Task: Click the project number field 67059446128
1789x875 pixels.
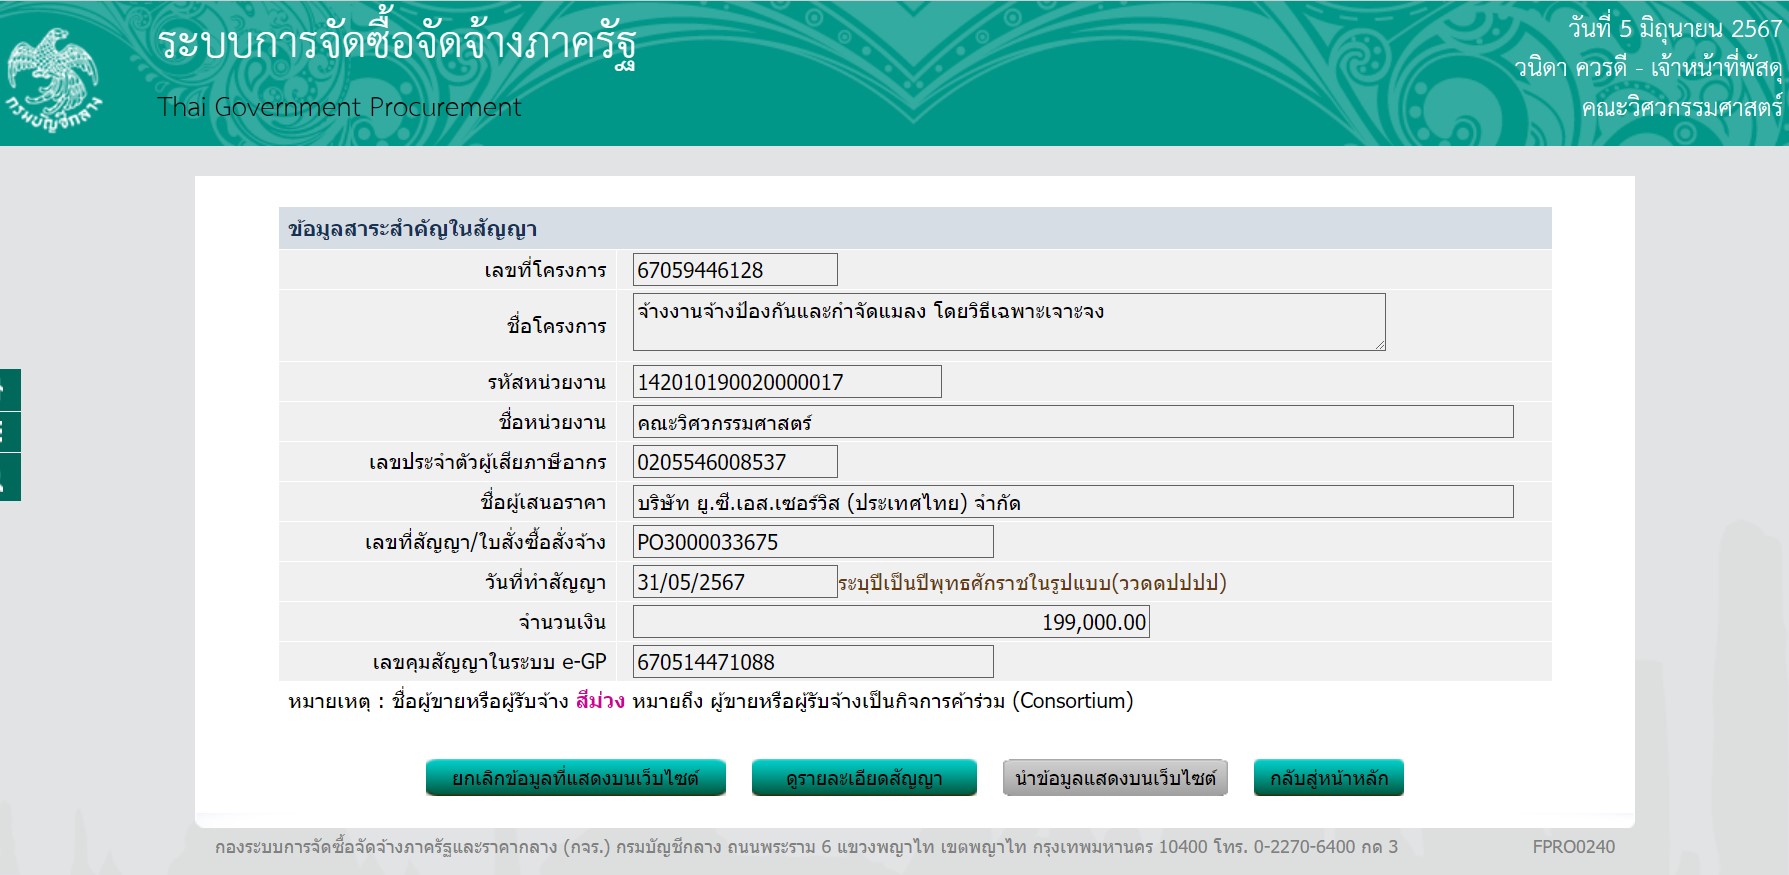Action: [735, 270]
